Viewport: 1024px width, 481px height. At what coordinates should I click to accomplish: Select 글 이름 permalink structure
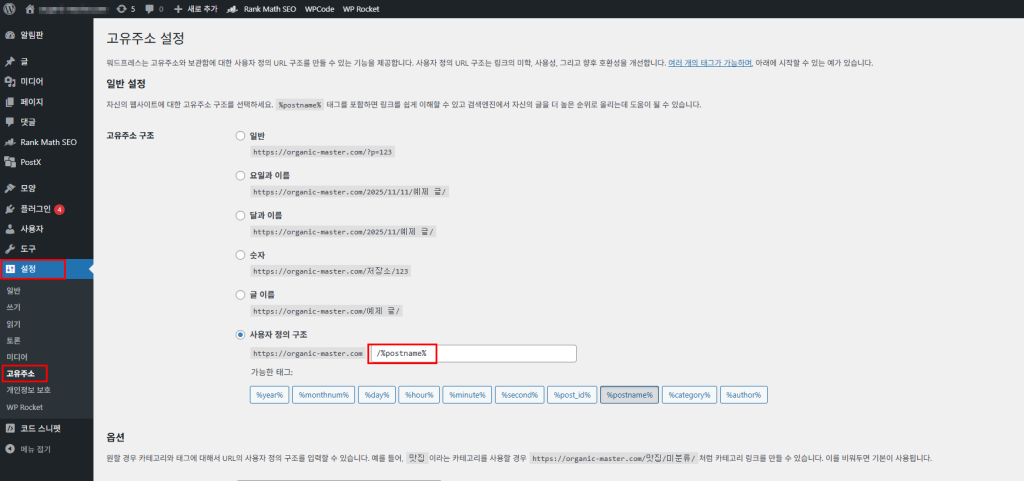click(x=240, y=295)
